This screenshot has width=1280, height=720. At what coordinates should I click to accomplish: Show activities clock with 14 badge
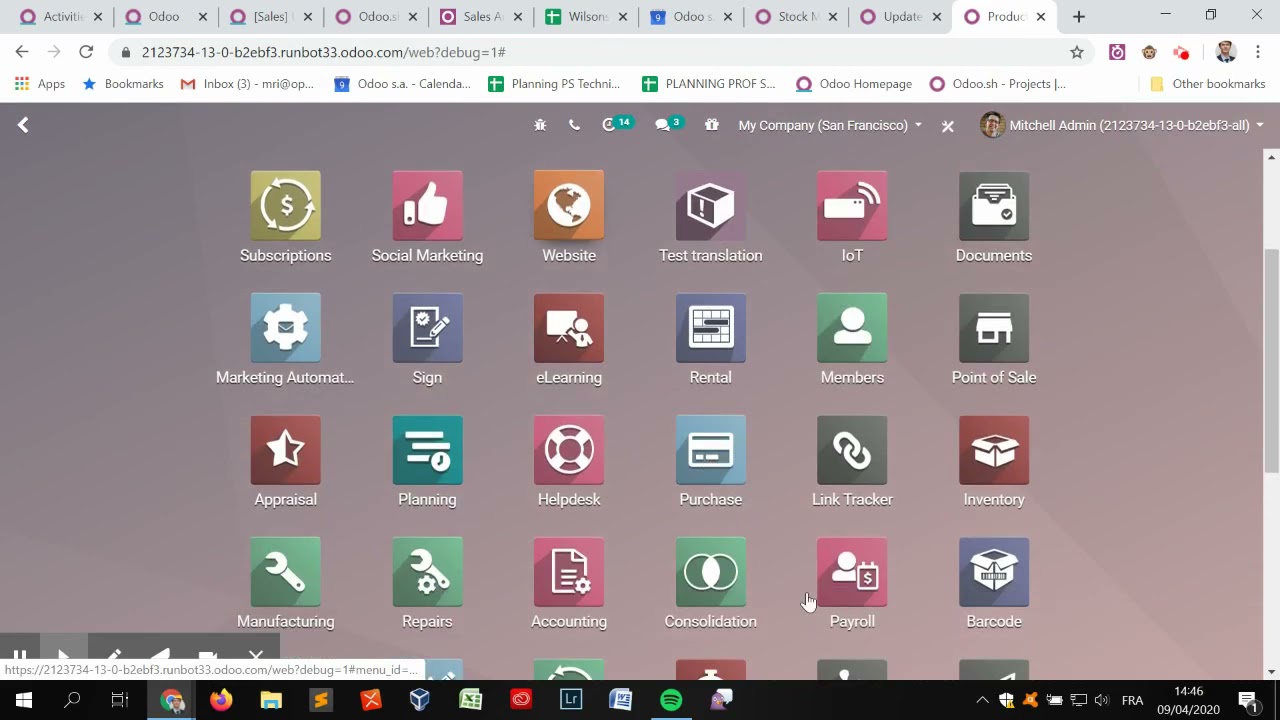pos(616,124)
